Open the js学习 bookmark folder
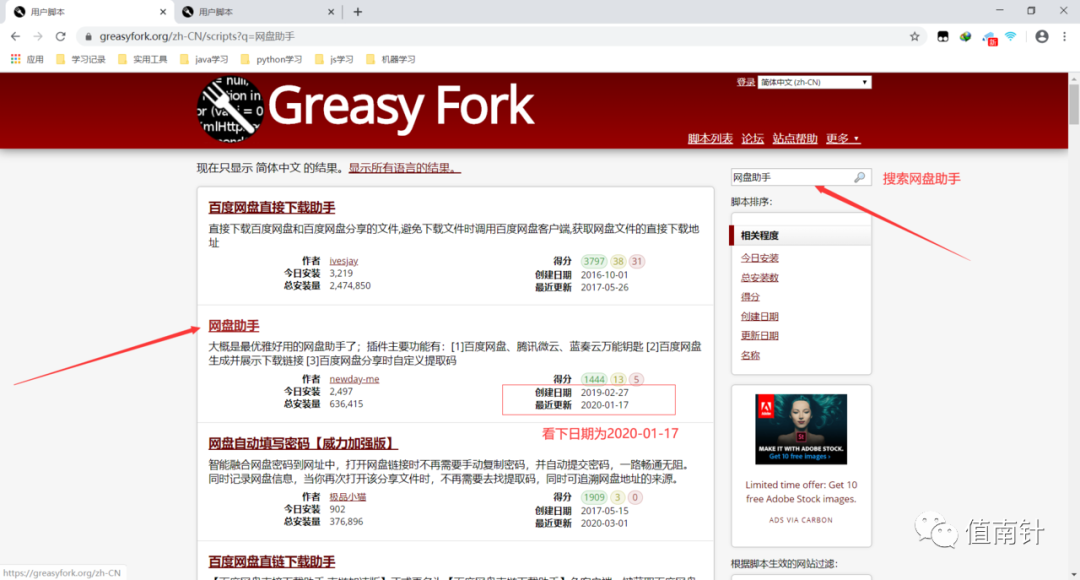Viewport: 1080px width, 580px height. tap(334, 59)
